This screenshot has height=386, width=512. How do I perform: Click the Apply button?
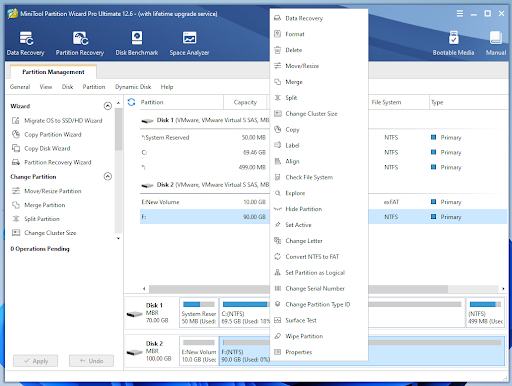36,361
